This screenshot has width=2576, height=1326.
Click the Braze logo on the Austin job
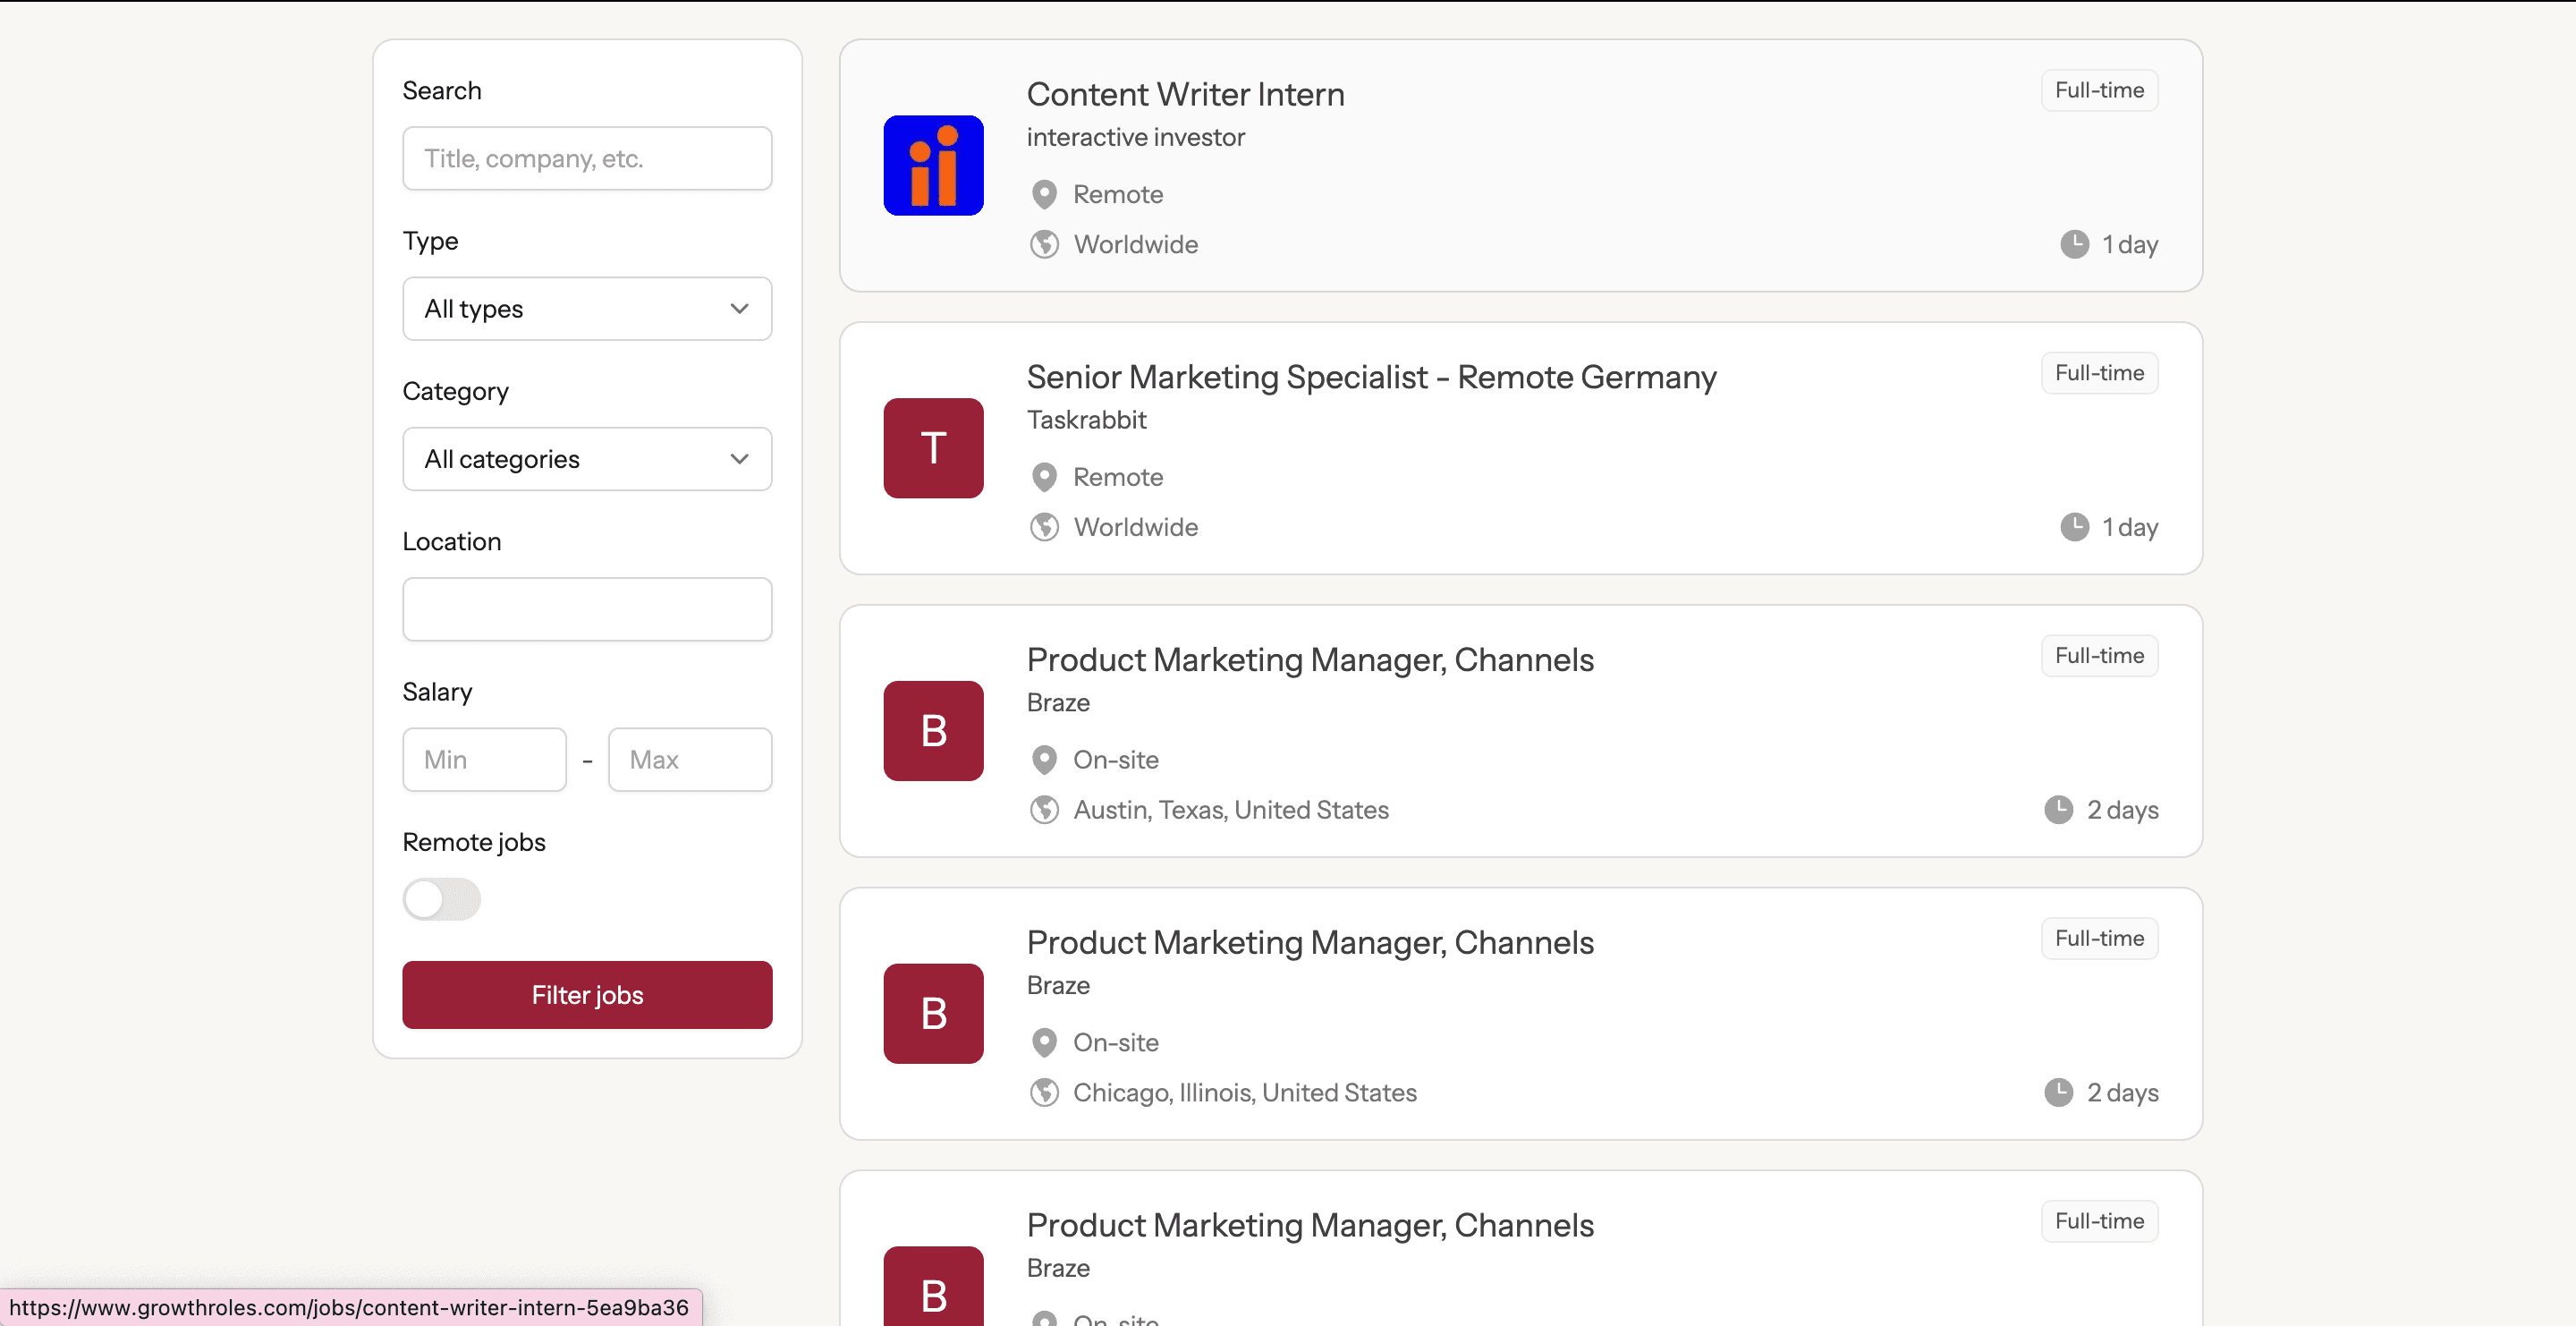[x=933, y=731]
